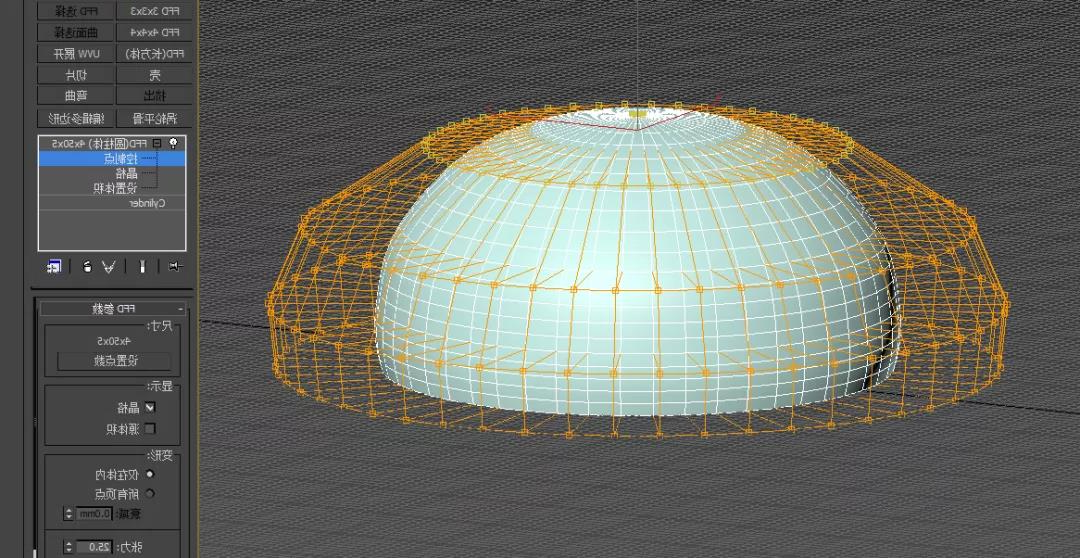Click the pin stack icon below modifier list
The image size is (1080, 558).
(176, 266)
